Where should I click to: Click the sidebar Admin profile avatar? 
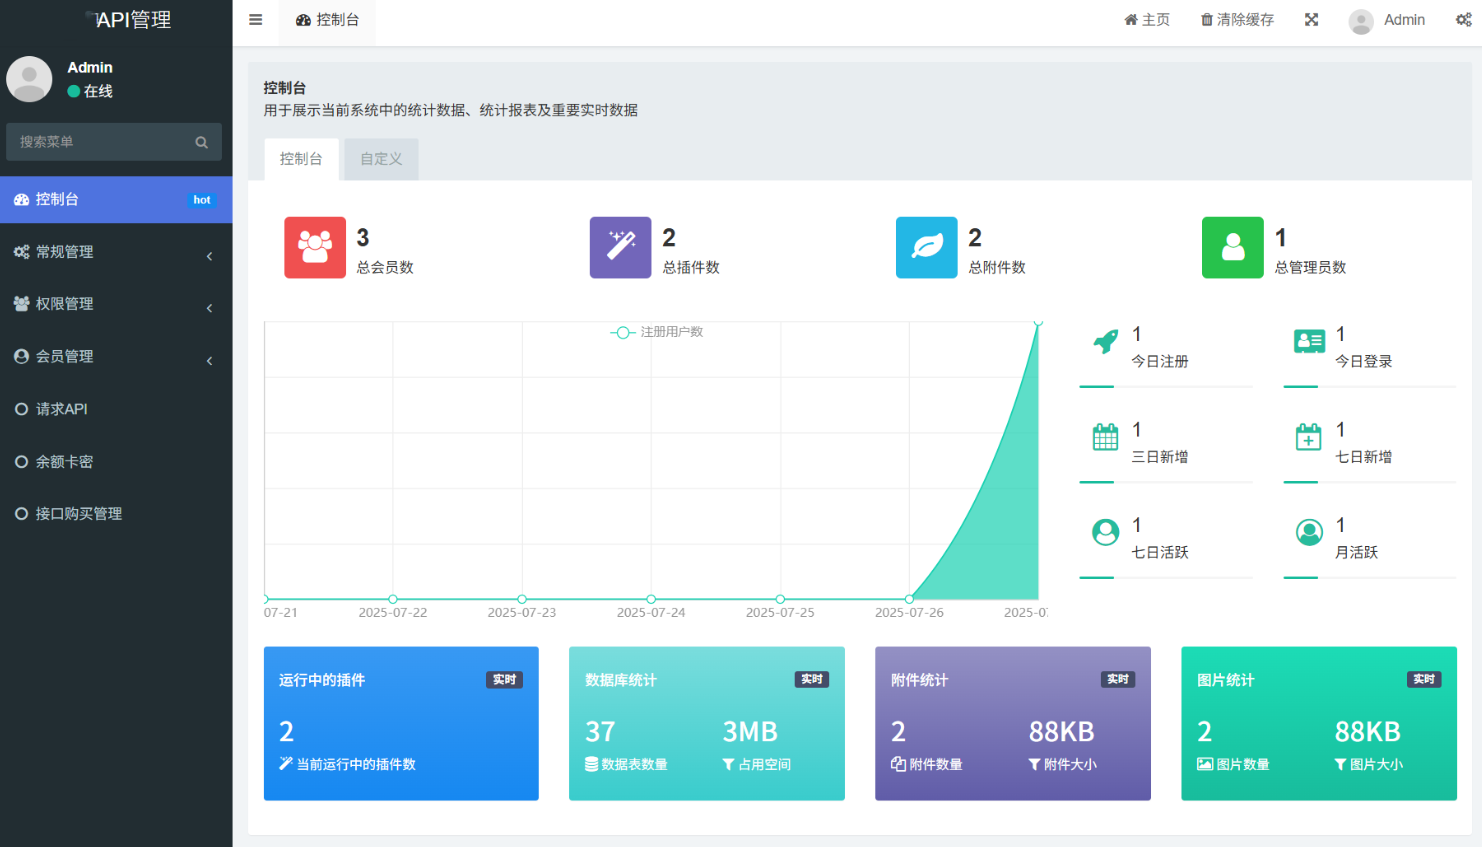click(x=29, y=79)
